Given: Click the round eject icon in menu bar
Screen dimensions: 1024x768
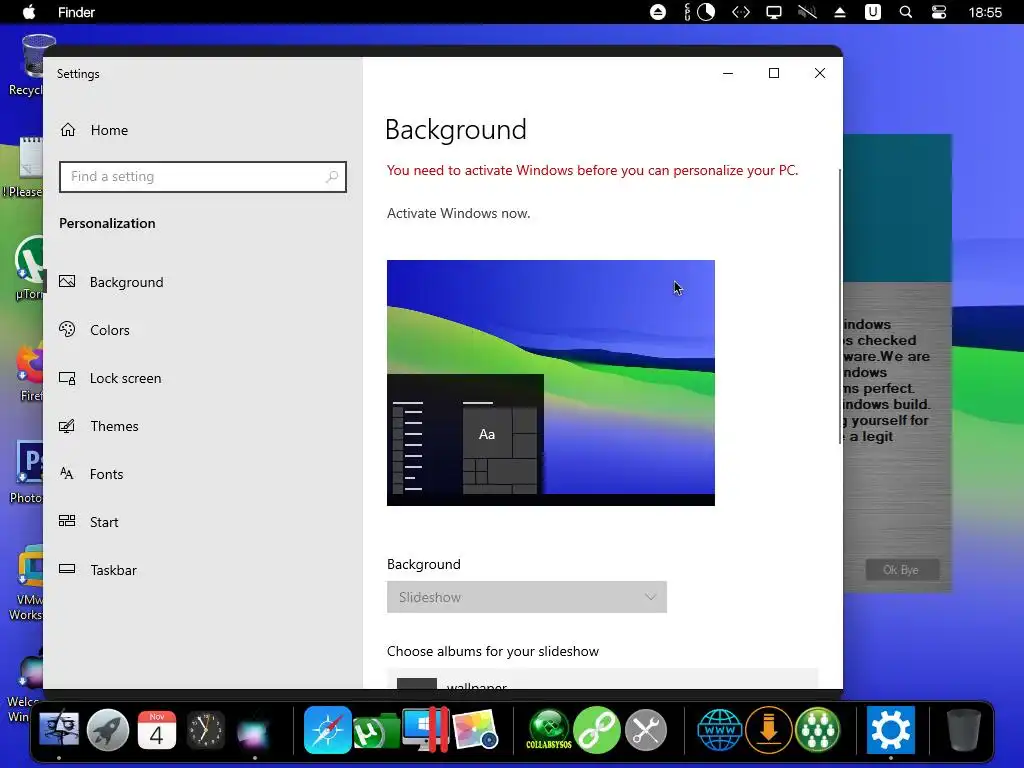Looking at the screenshot, I should point(658,12).
